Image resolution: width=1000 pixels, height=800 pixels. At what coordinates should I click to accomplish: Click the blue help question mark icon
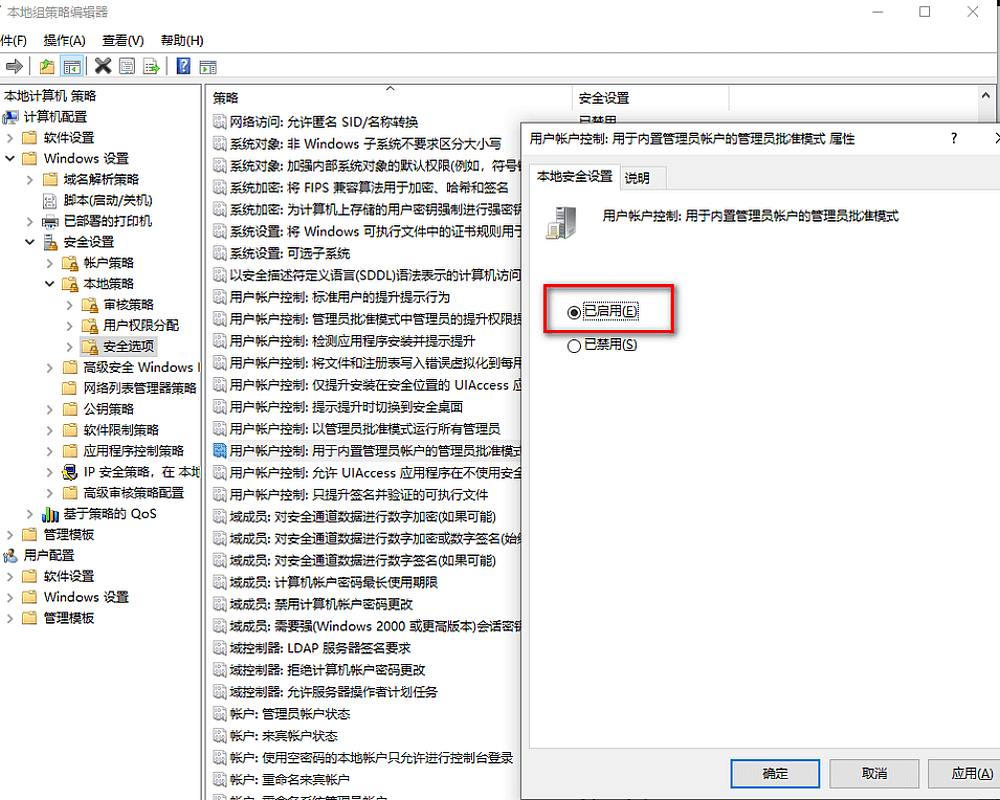pos(184,66)
